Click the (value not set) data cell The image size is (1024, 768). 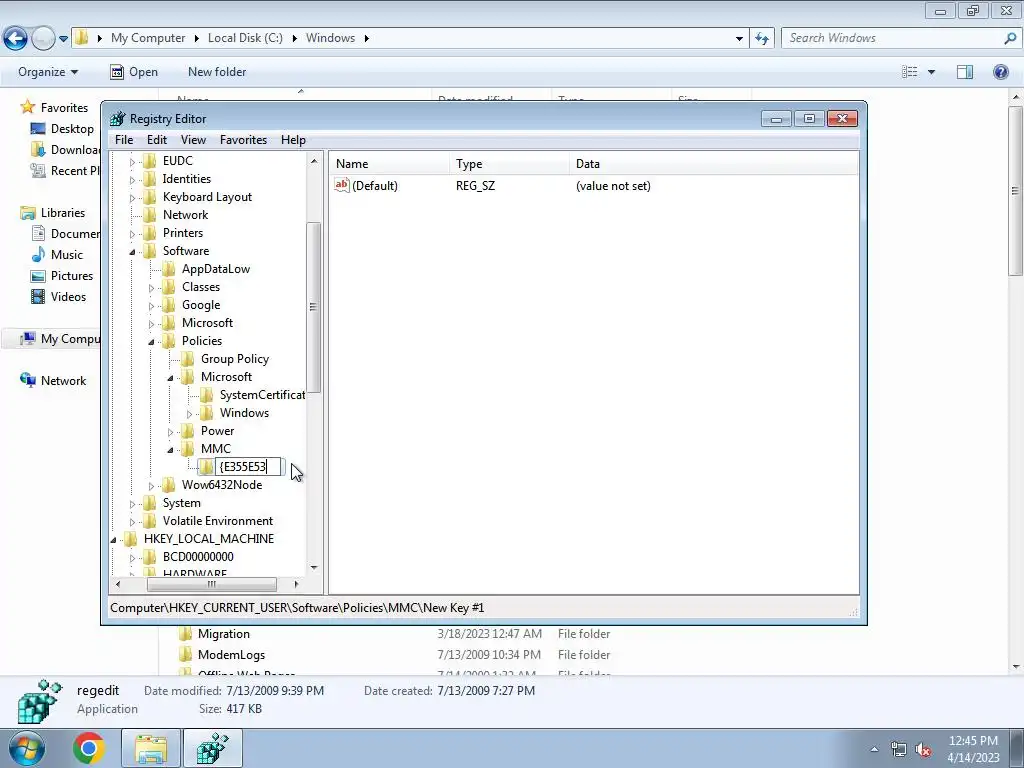[613, 186]
